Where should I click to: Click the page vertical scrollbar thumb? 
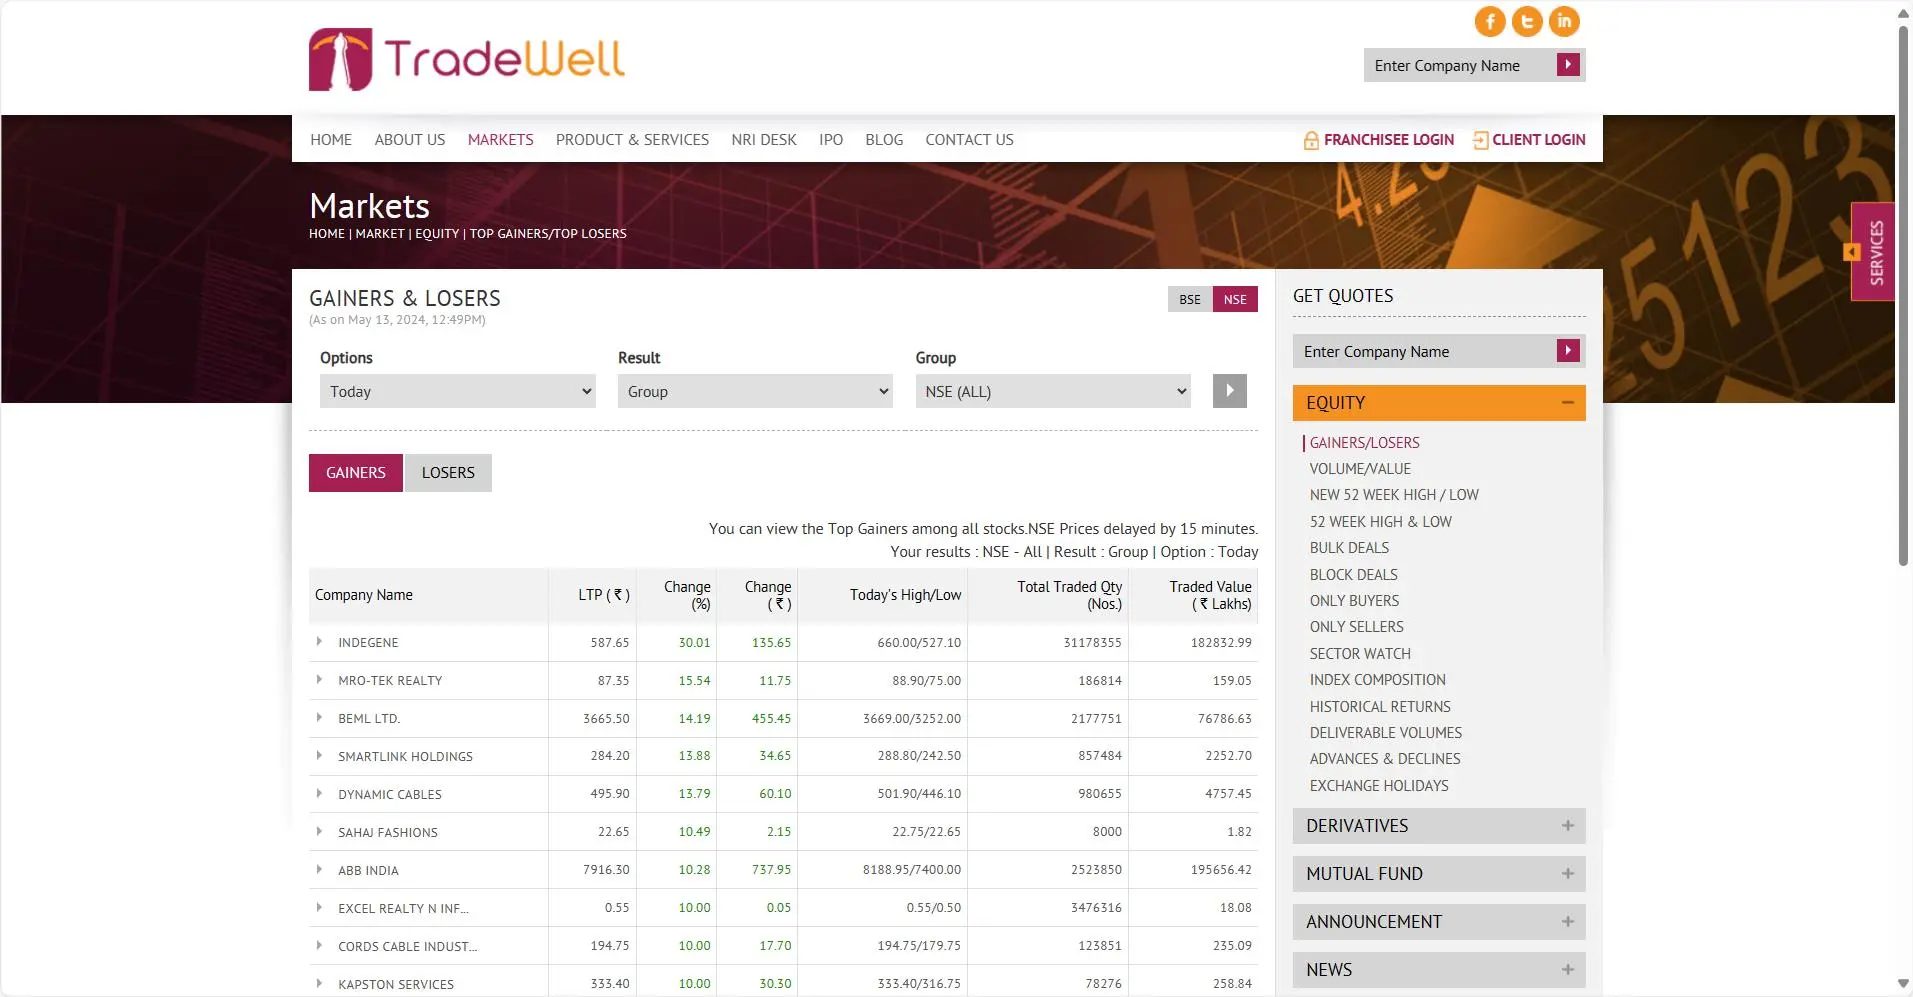tap(1903, 295)
